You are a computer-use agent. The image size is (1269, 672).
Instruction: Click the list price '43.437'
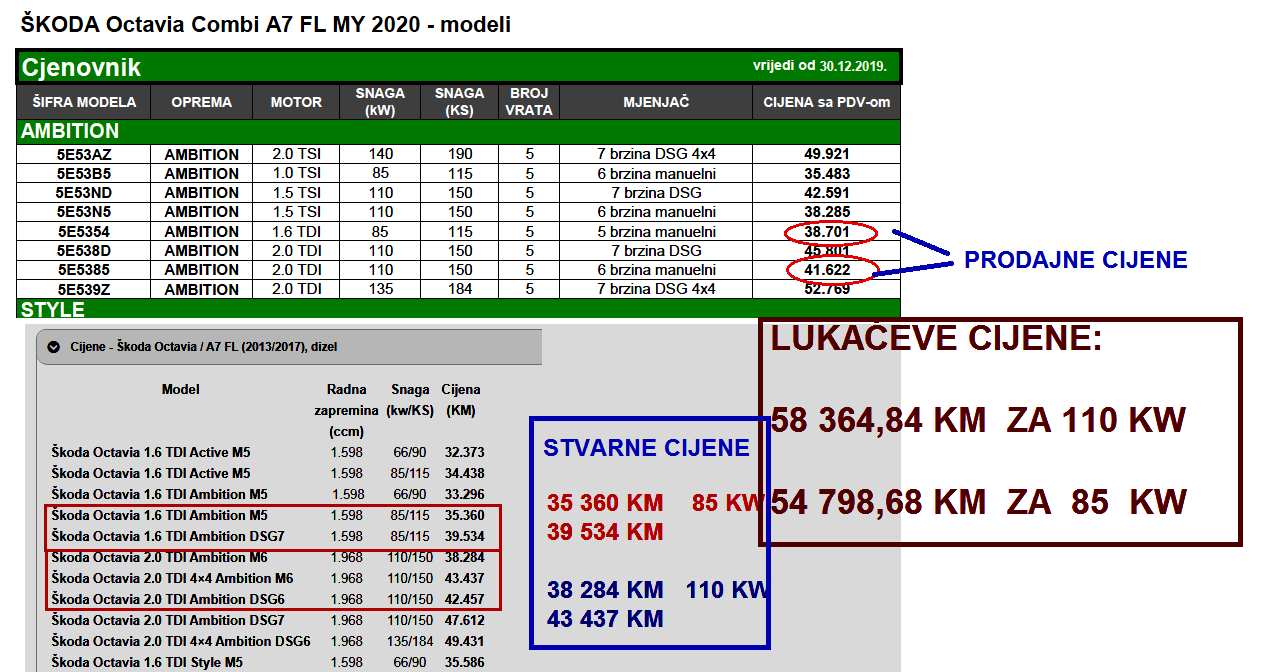[464, 578]
